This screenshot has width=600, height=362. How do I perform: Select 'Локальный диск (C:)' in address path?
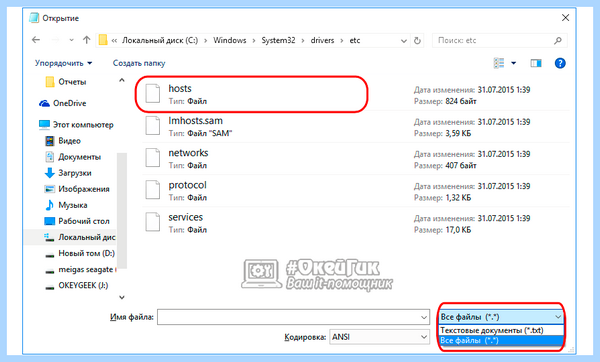coord(160,40)
